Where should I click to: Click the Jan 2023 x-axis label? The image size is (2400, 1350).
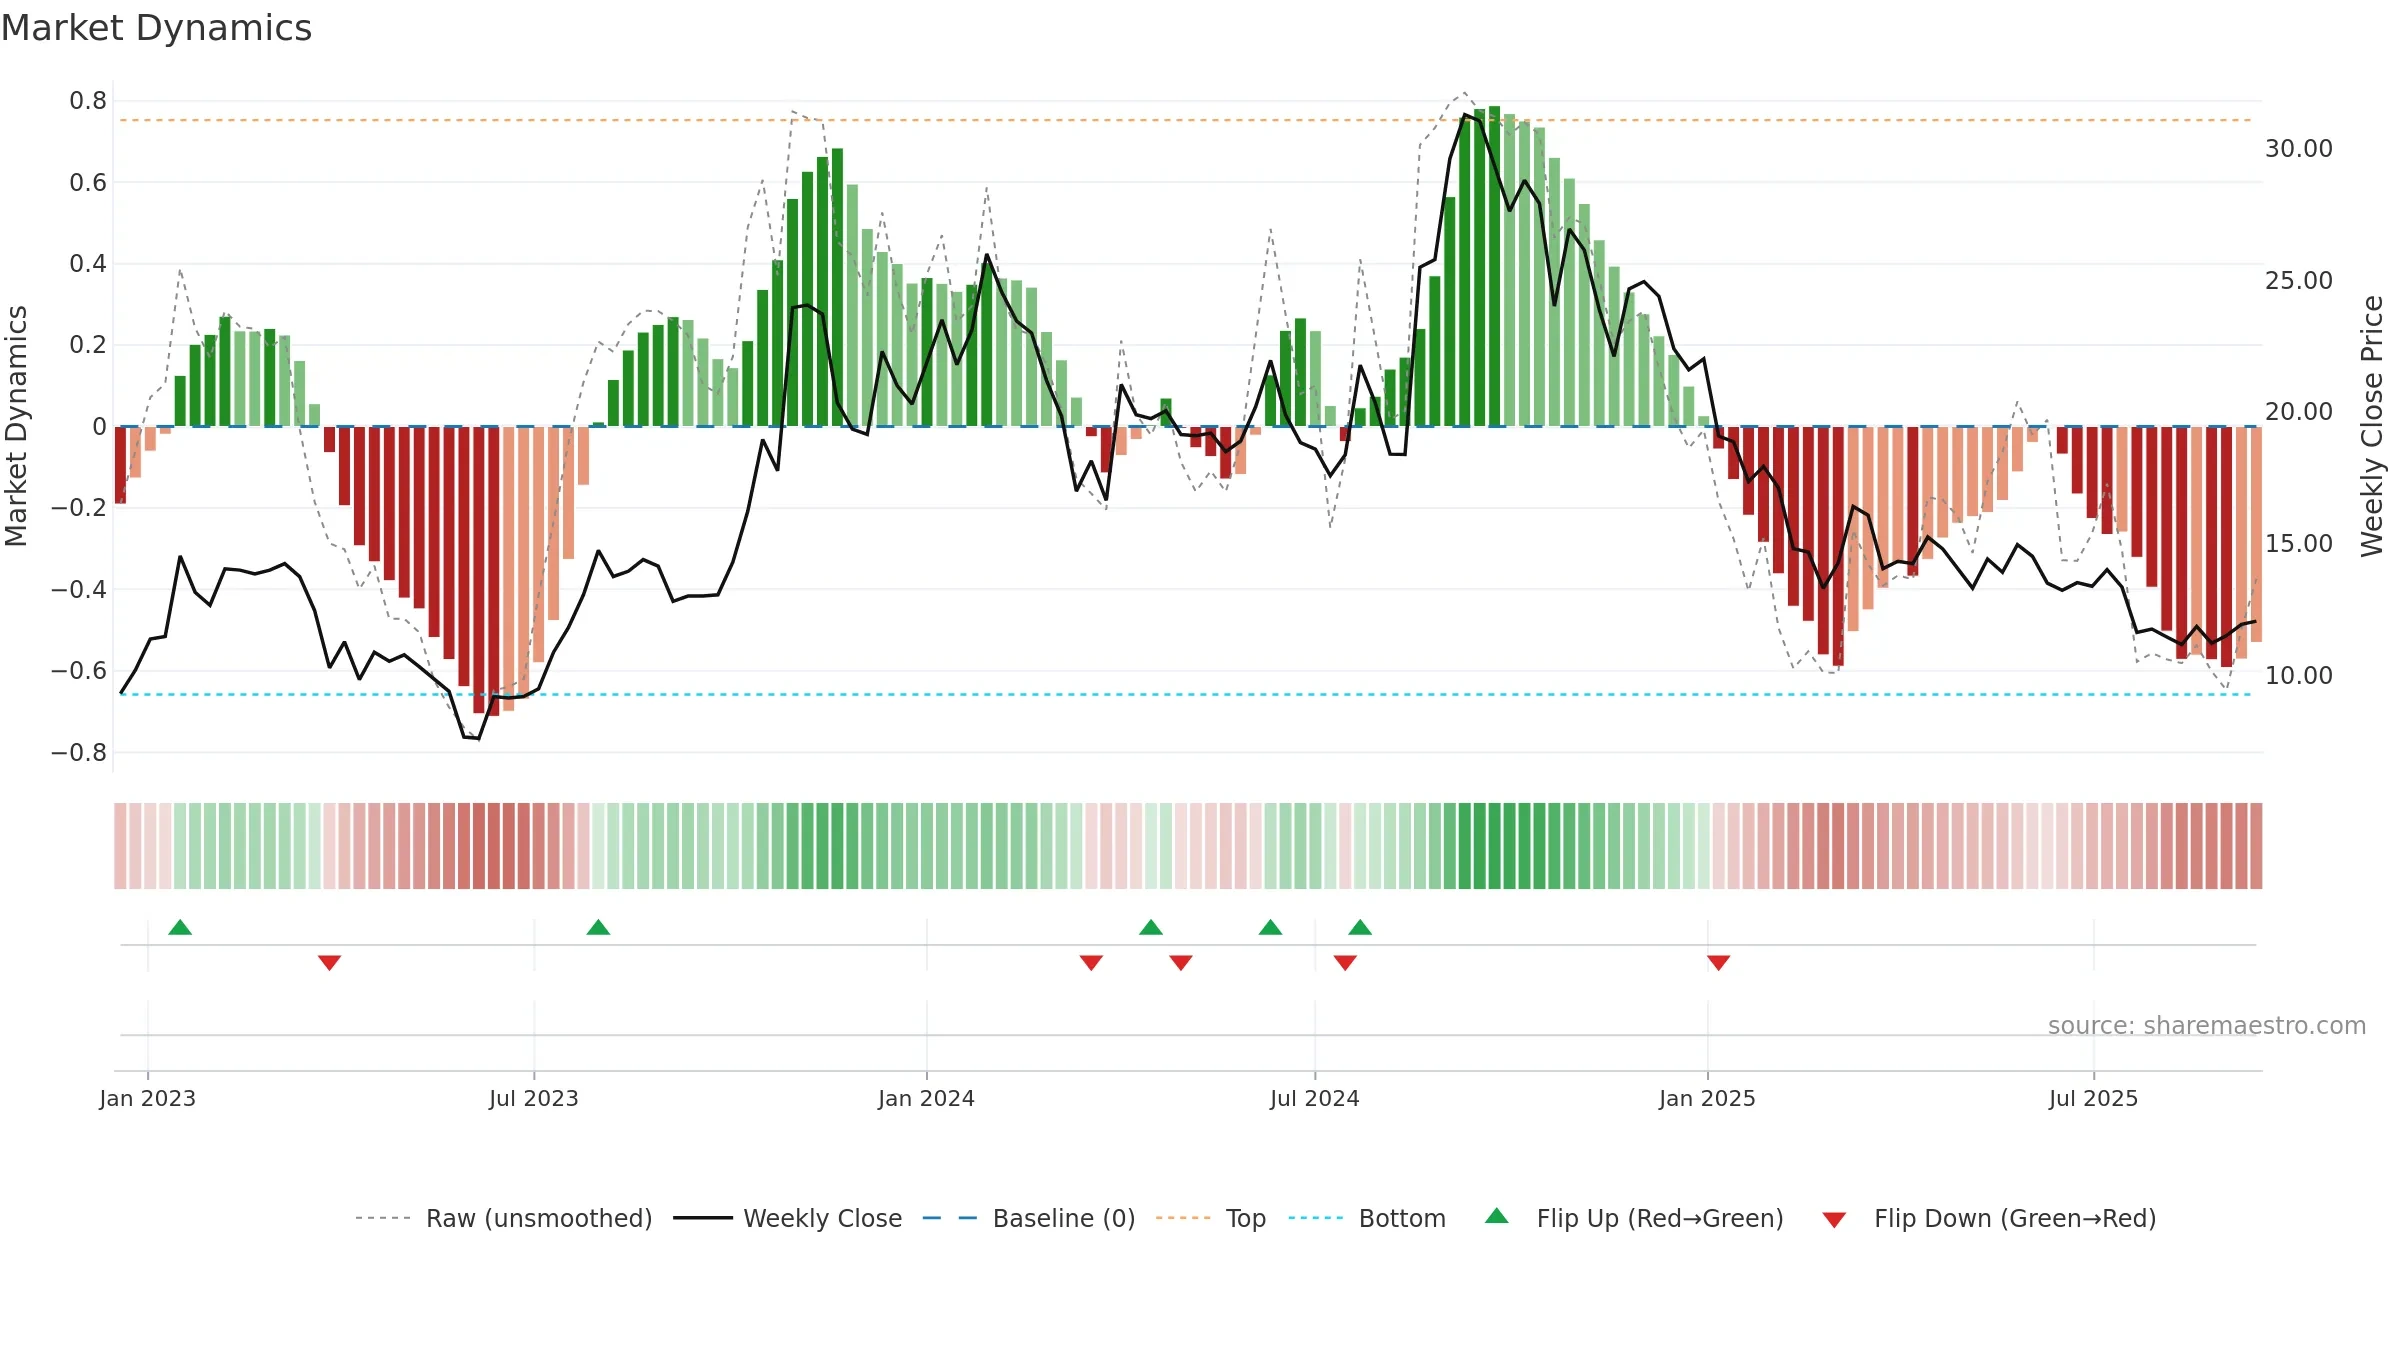pyautogui.click(x=148, y=1098)
